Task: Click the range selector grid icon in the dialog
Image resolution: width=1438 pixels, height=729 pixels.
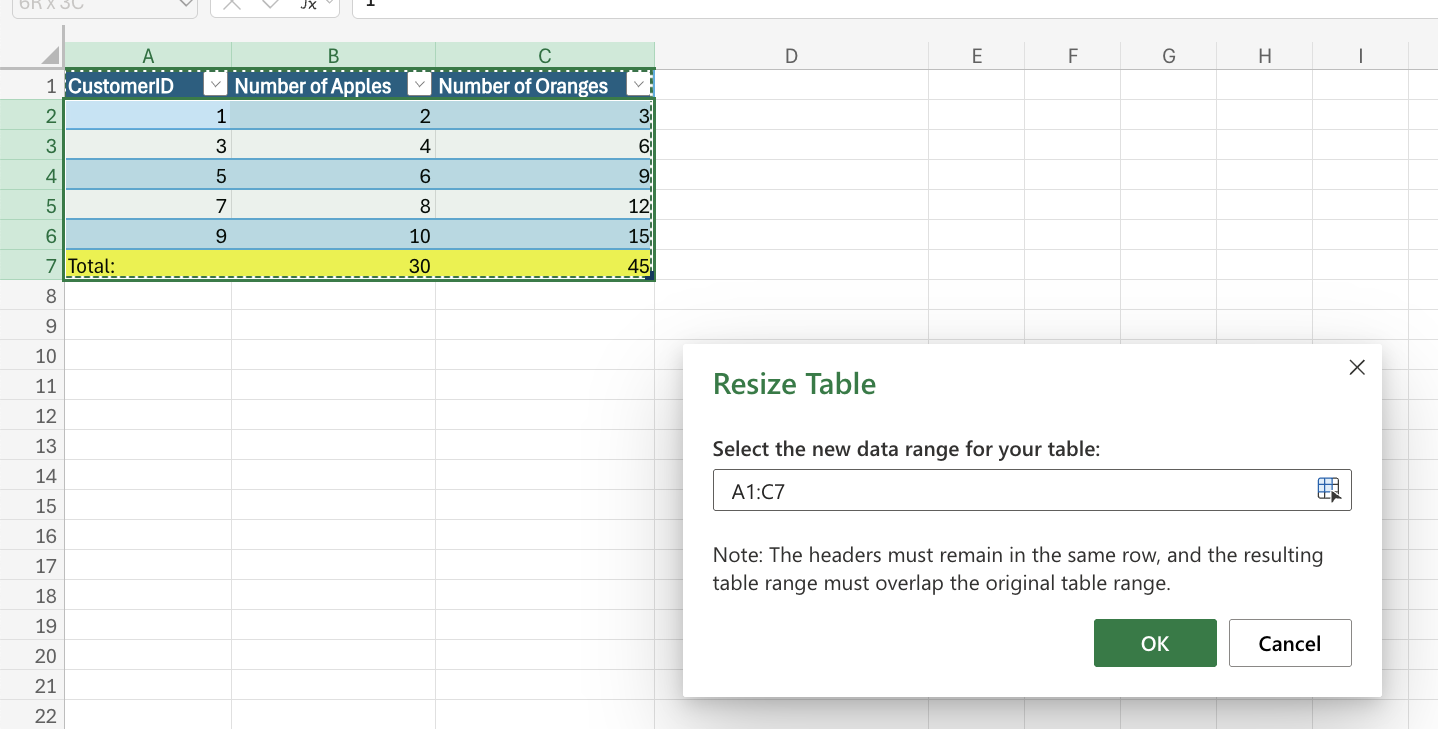Action: click(x=1329, y=489)
